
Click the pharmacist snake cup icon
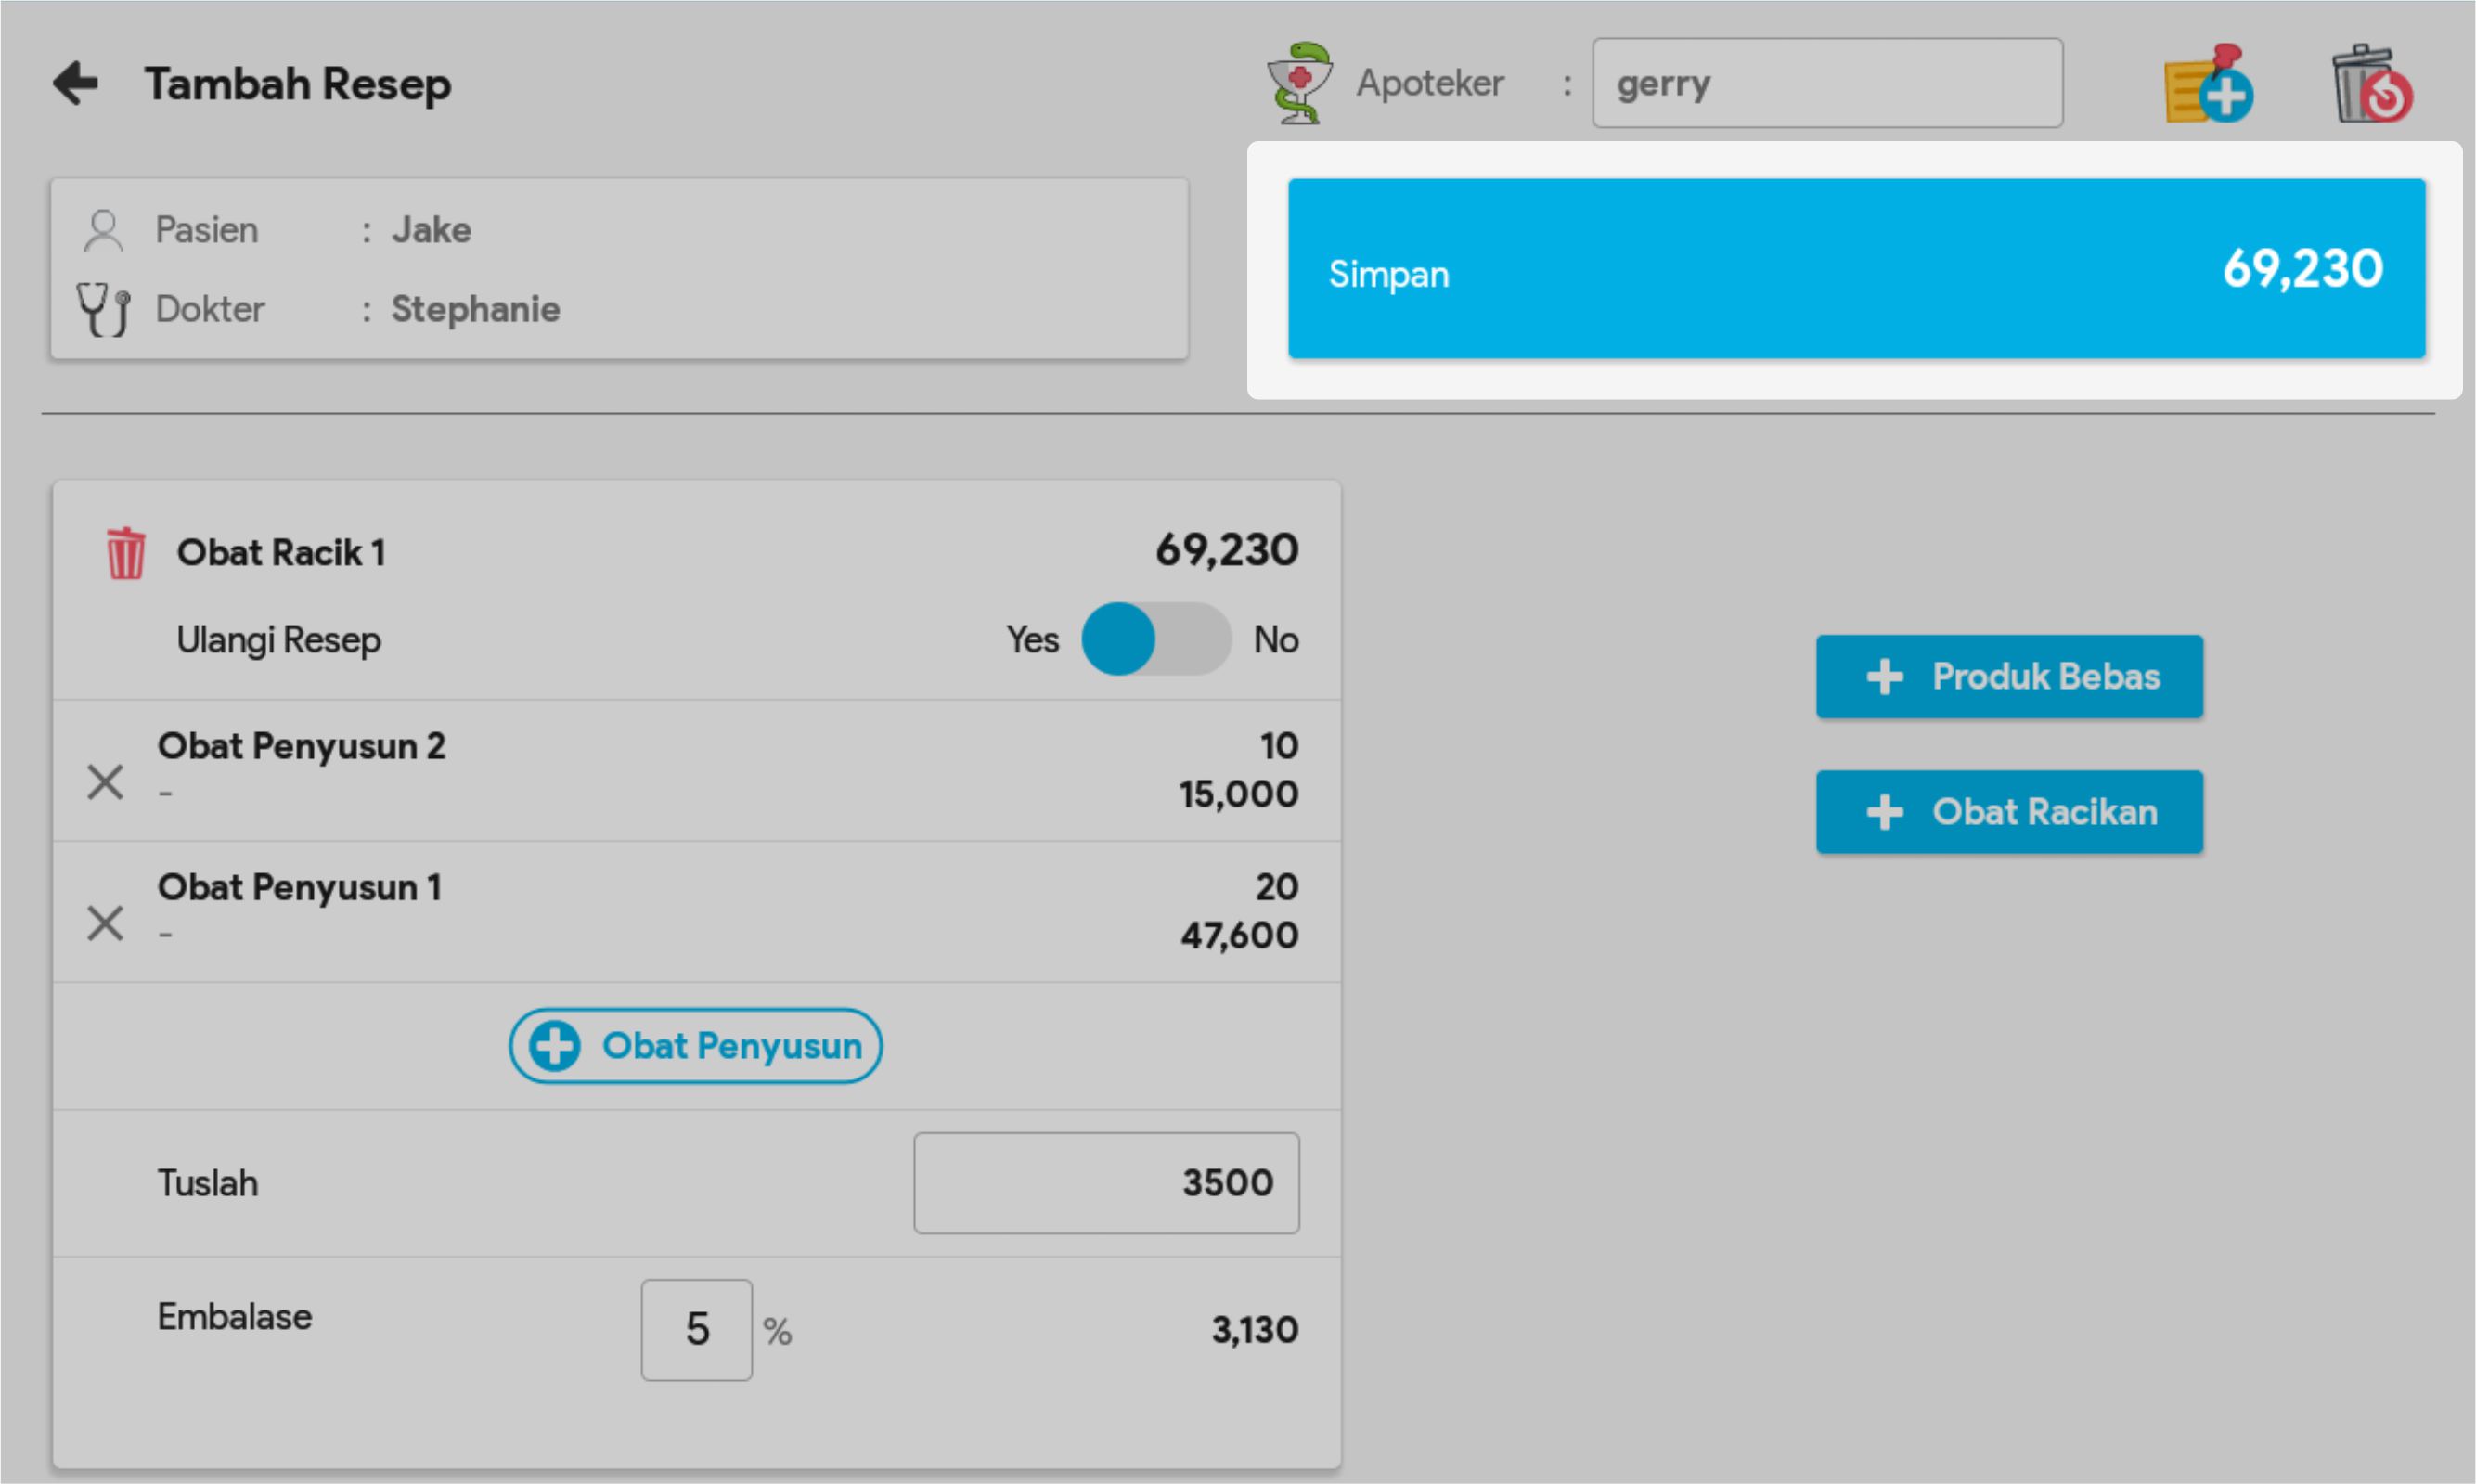(x=1299, y=84)
